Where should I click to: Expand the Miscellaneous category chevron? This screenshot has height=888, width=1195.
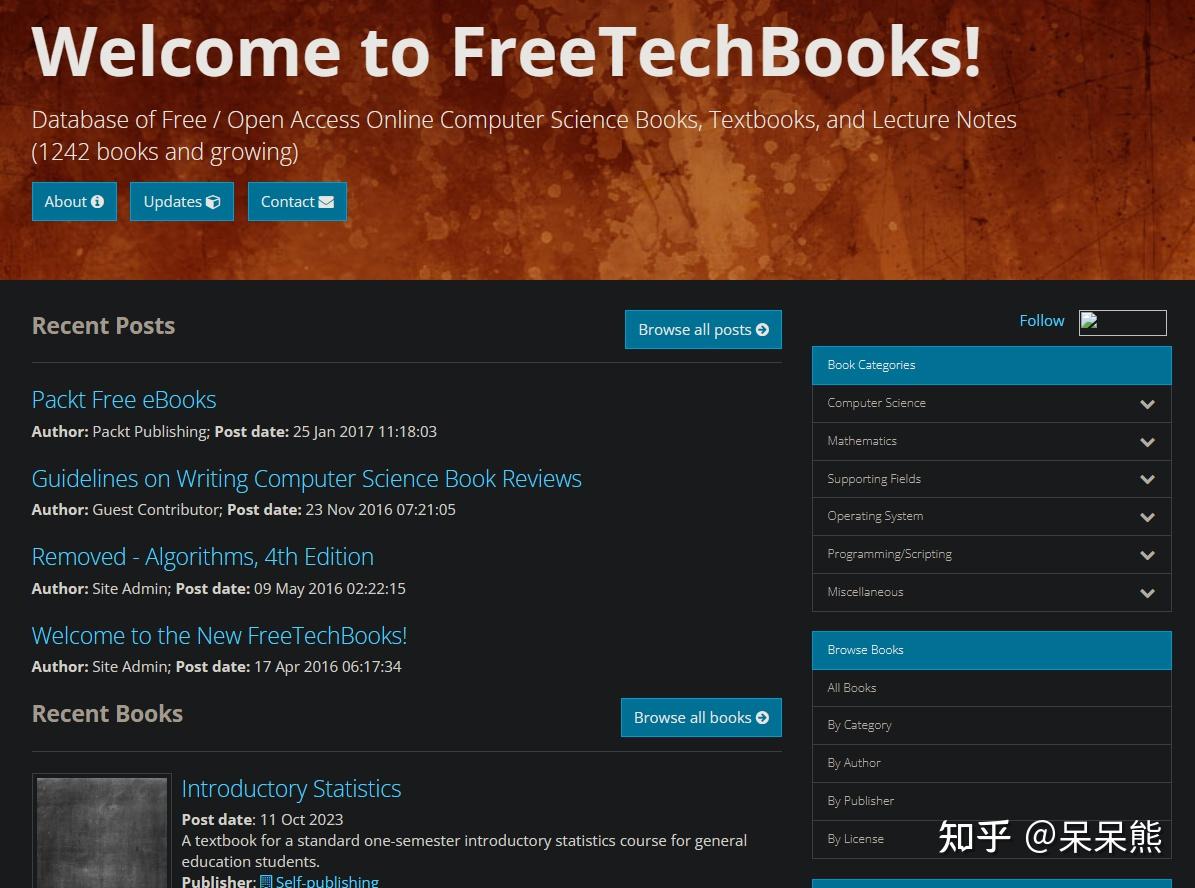[x=1147, y=593]
